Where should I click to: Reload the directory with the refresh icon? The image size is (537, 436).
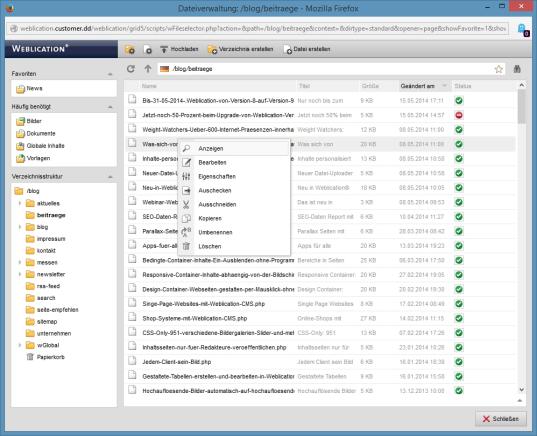point(130,69)
